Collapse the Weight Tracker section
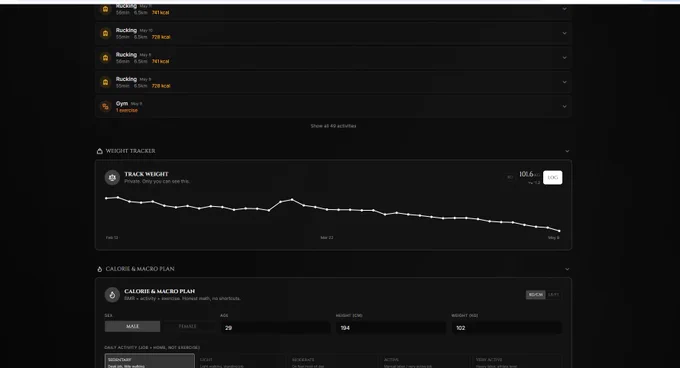The width and height of the screenshot is (680, 368). click(567, 151)
